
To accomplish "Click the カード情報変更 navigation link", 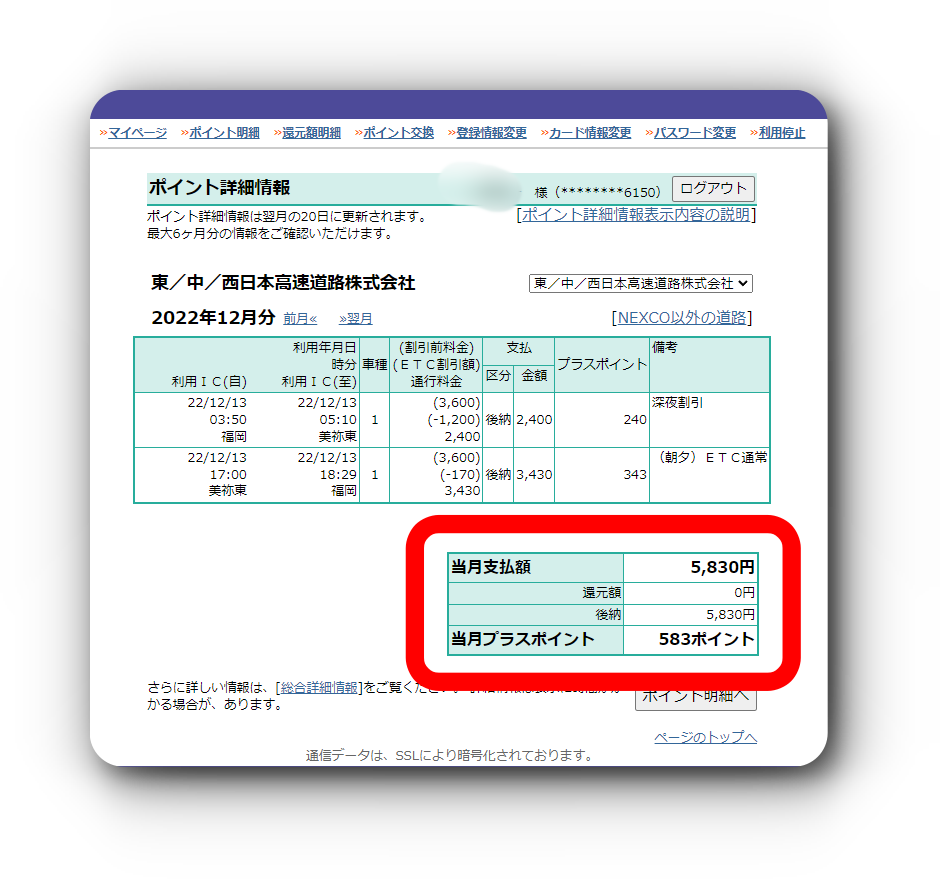I will pyautogui.click(x=590, y=133).
